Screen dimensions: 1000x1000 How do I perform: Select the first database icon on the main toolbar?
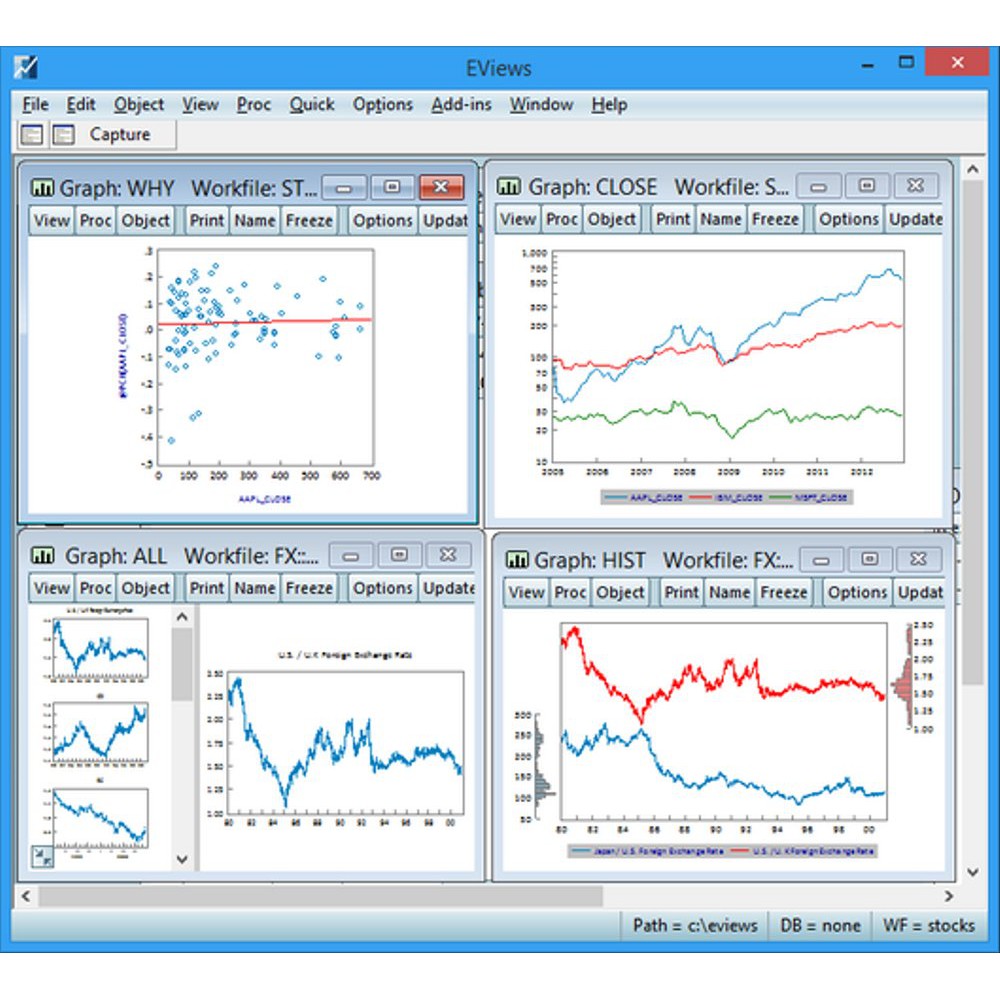[30, 134]
